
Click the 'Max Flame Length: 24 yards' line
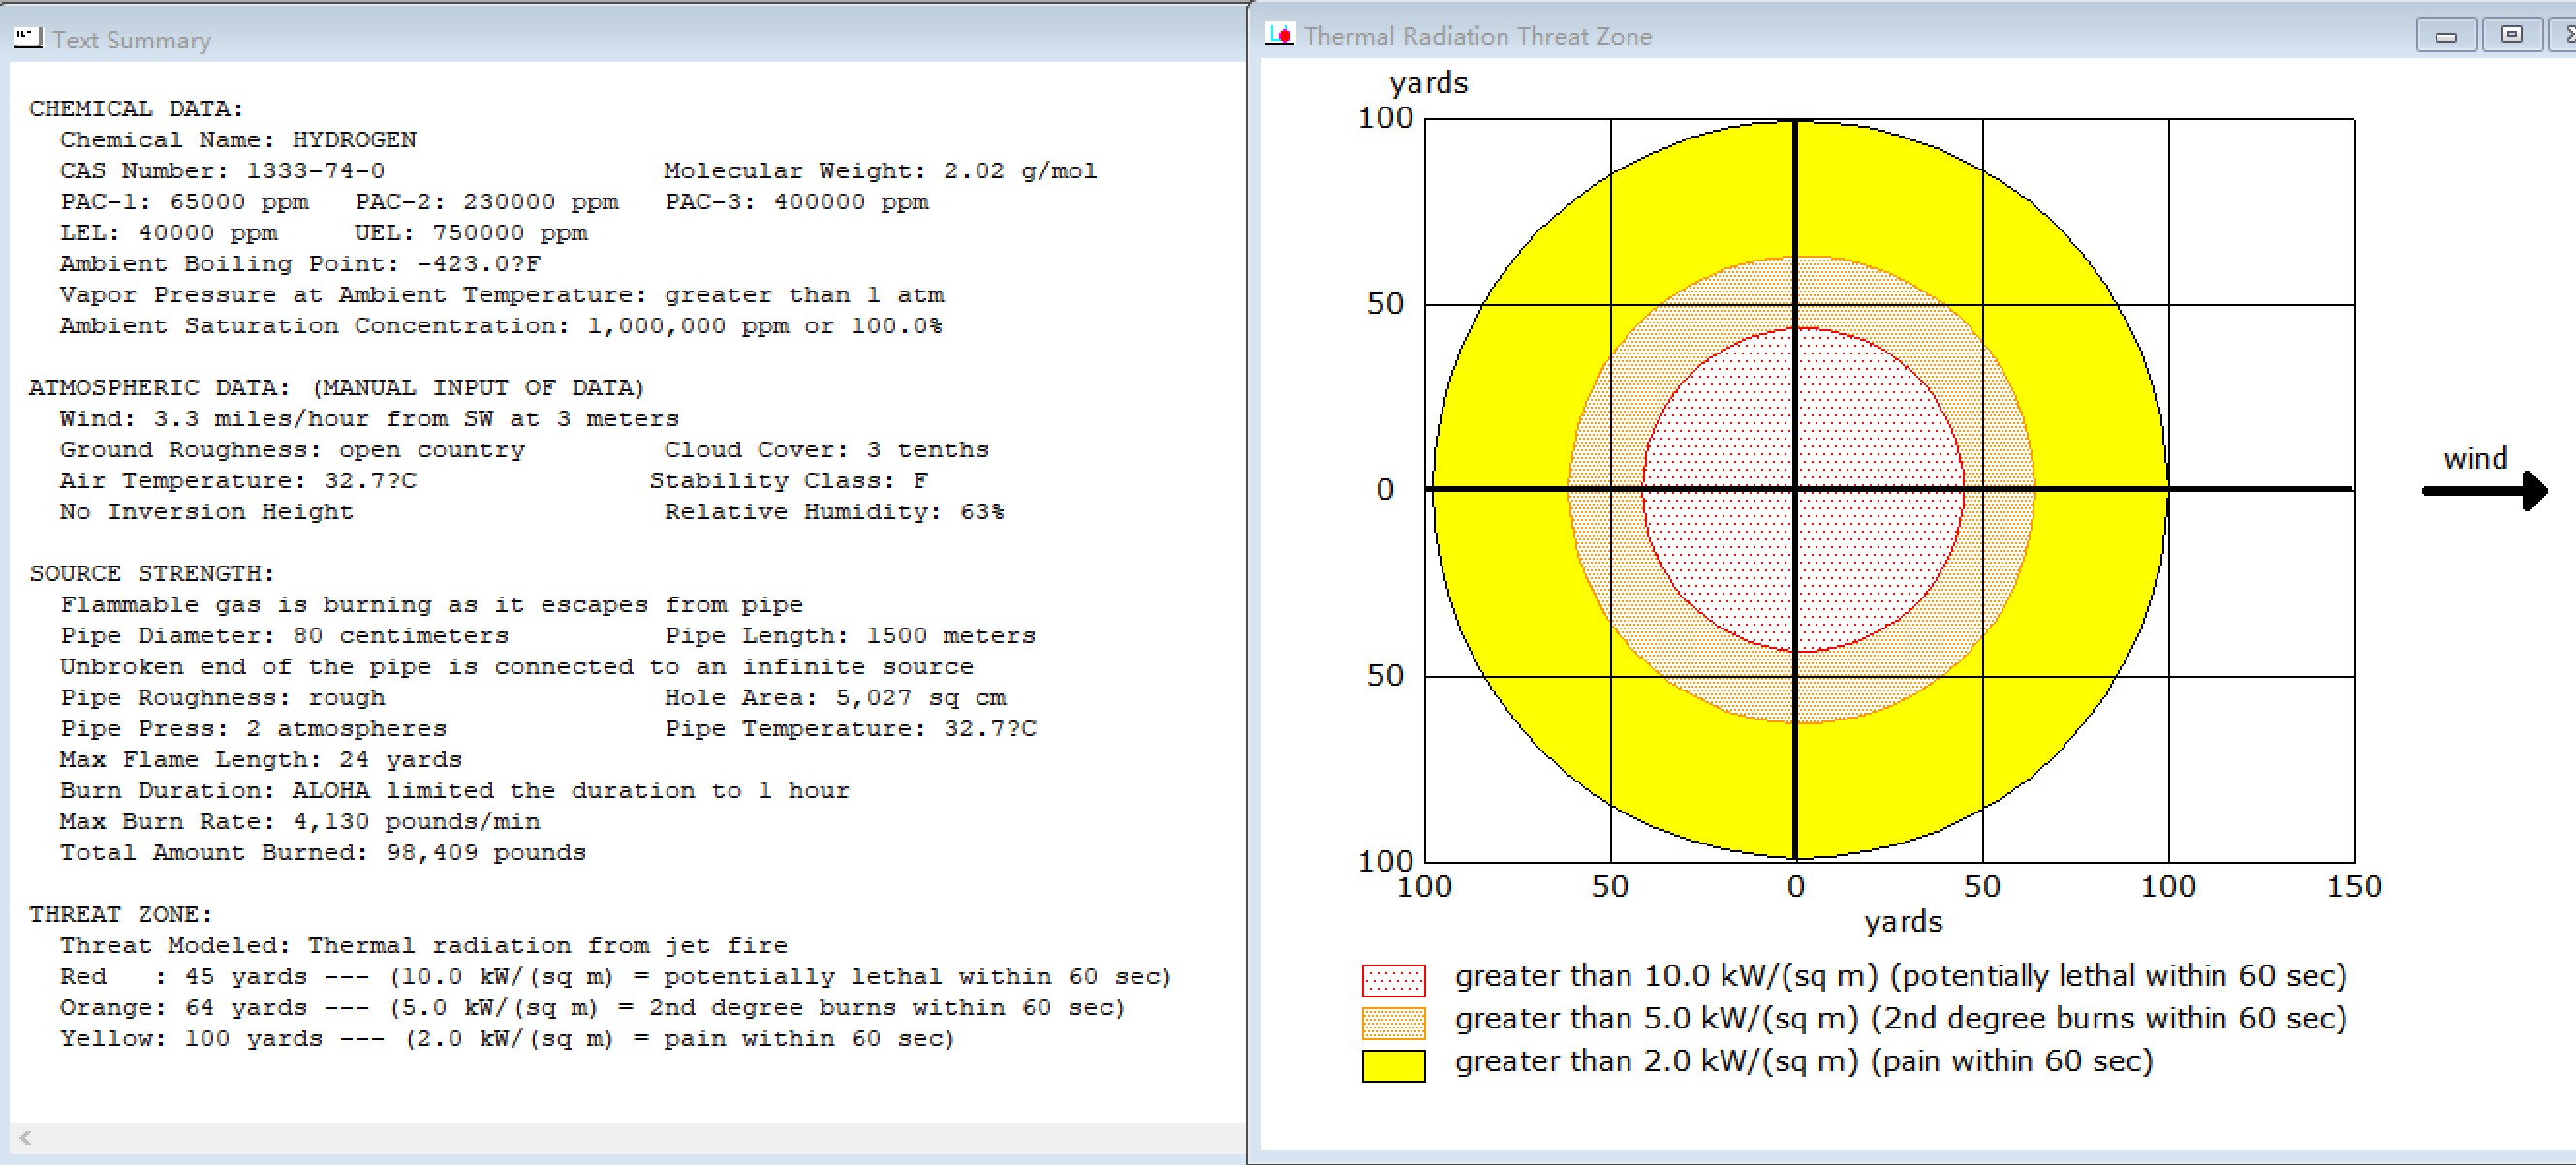point(260,759)
